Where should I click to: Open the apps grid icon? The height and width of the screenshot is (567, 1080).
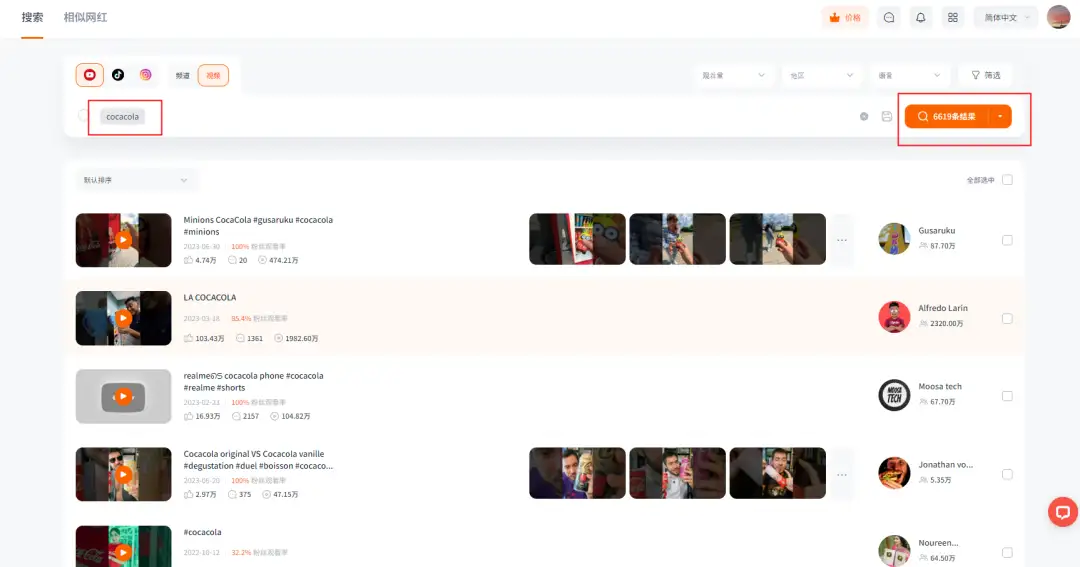point(953,17)
